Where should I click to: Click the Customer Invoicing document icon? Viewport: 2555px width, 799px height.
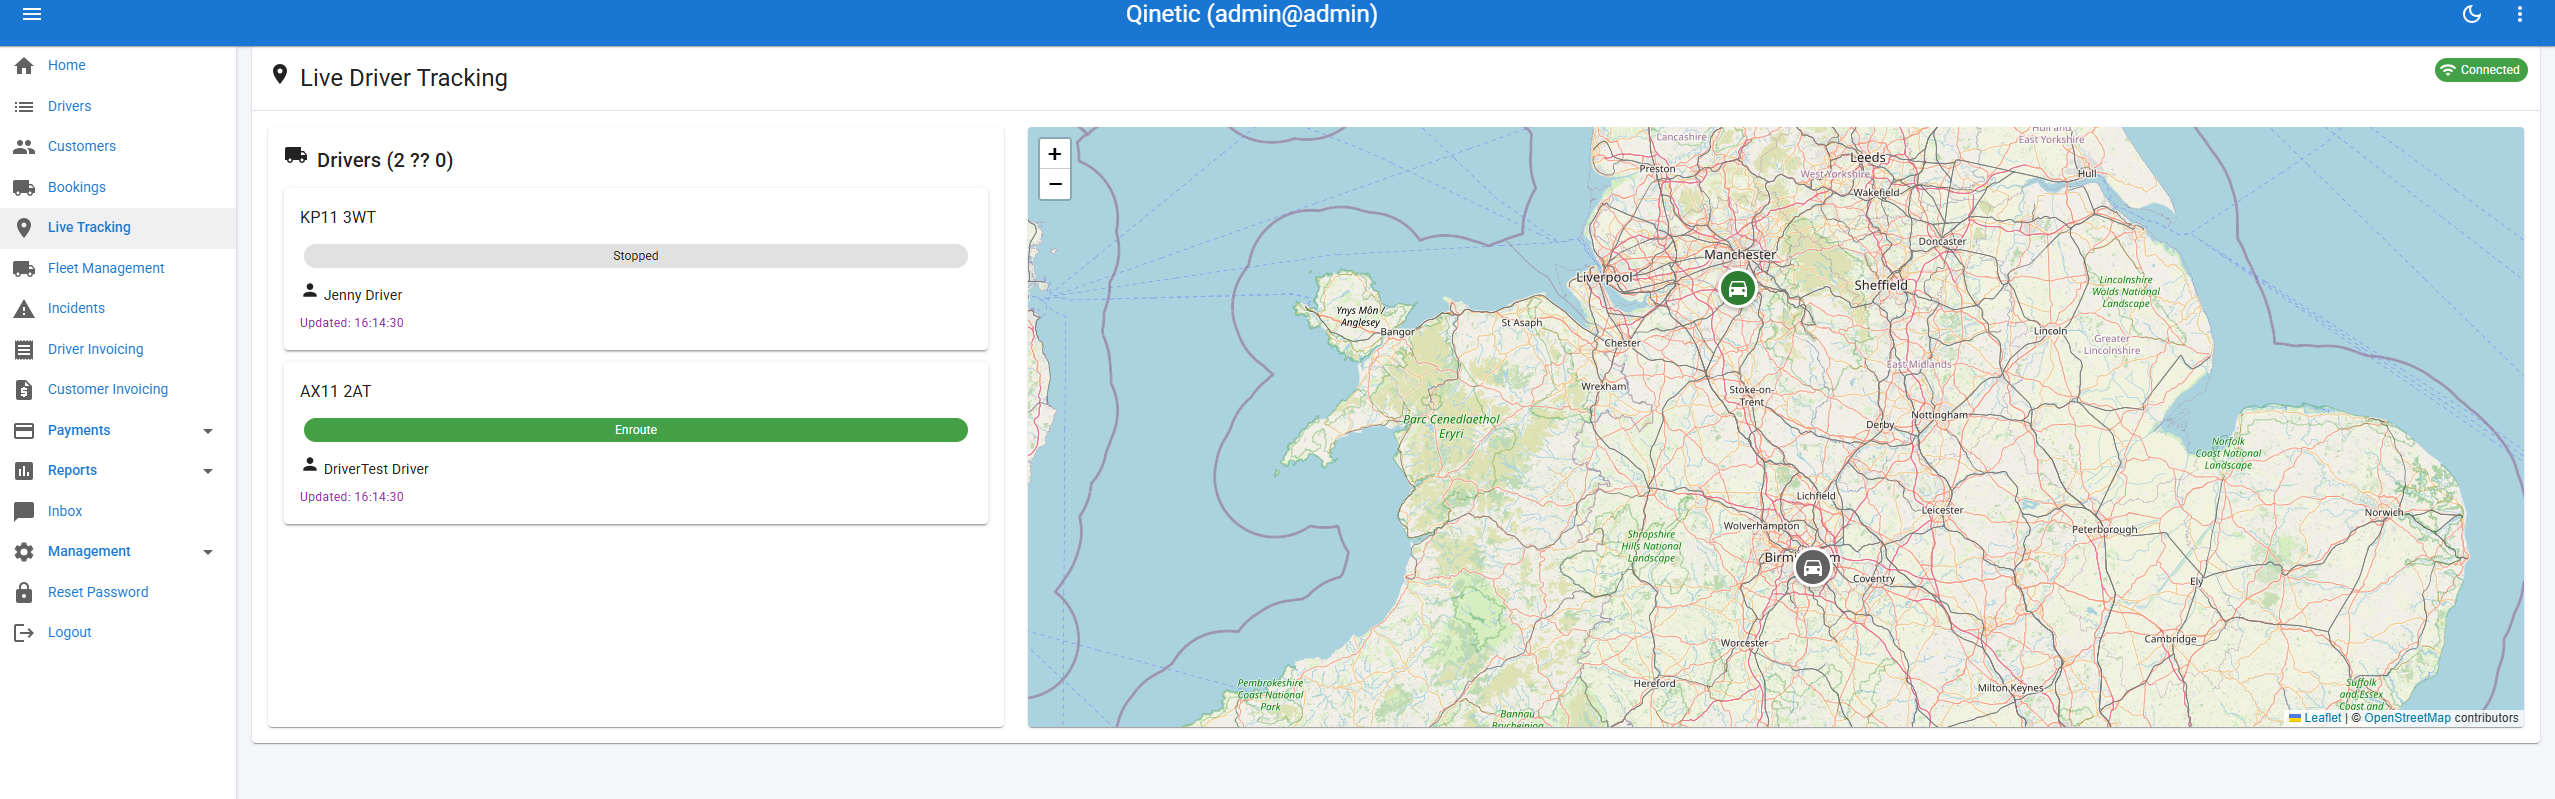click(x=24, y=390)
